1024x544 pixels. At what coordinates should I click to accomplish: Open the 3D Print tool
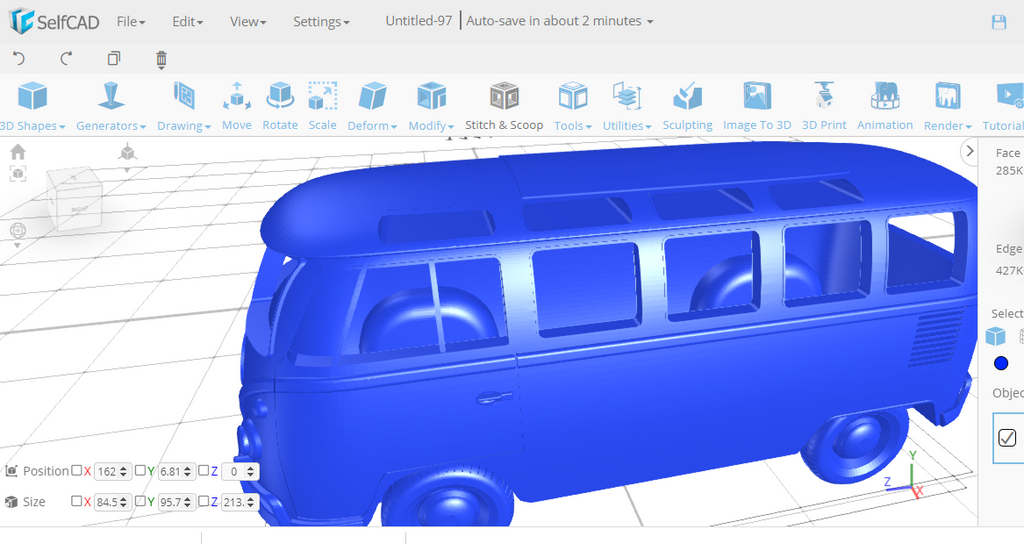click(x=824, y=106)
